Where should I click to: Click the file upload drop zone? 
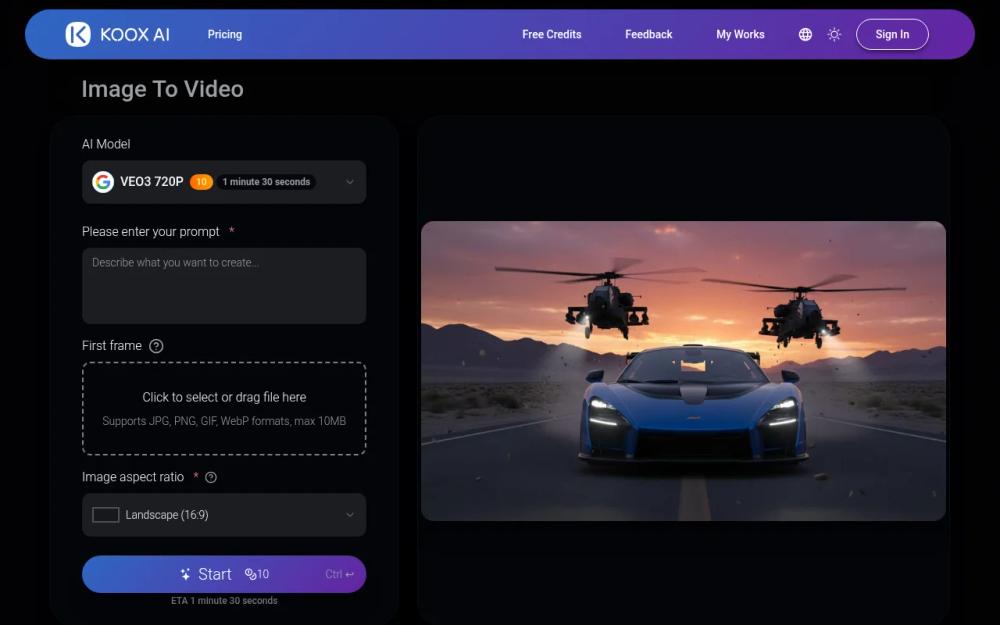[x=224, y=408]
